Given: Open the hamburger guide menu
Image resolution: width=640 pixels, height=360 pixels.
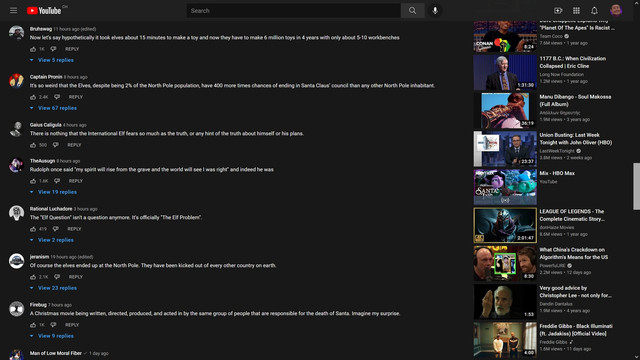Looking at the screenshot, I should (13, 11).
